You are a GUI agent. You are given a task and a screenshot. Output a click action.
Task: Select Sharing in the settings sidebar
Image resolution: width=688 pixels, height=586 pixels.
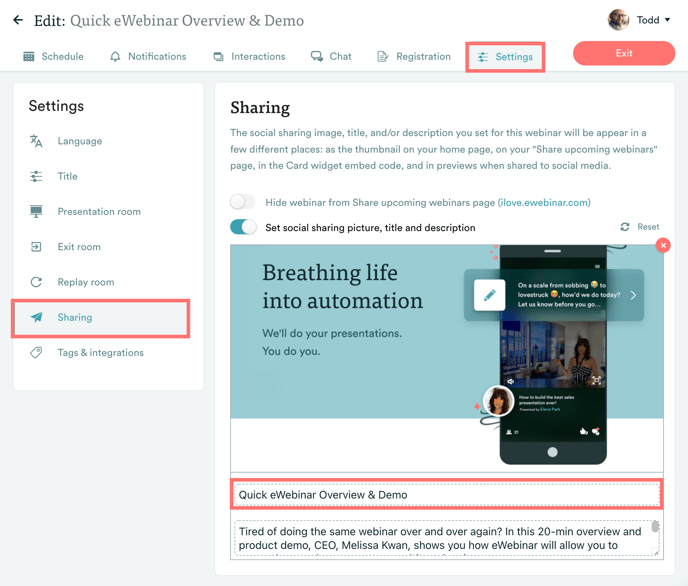100,318
